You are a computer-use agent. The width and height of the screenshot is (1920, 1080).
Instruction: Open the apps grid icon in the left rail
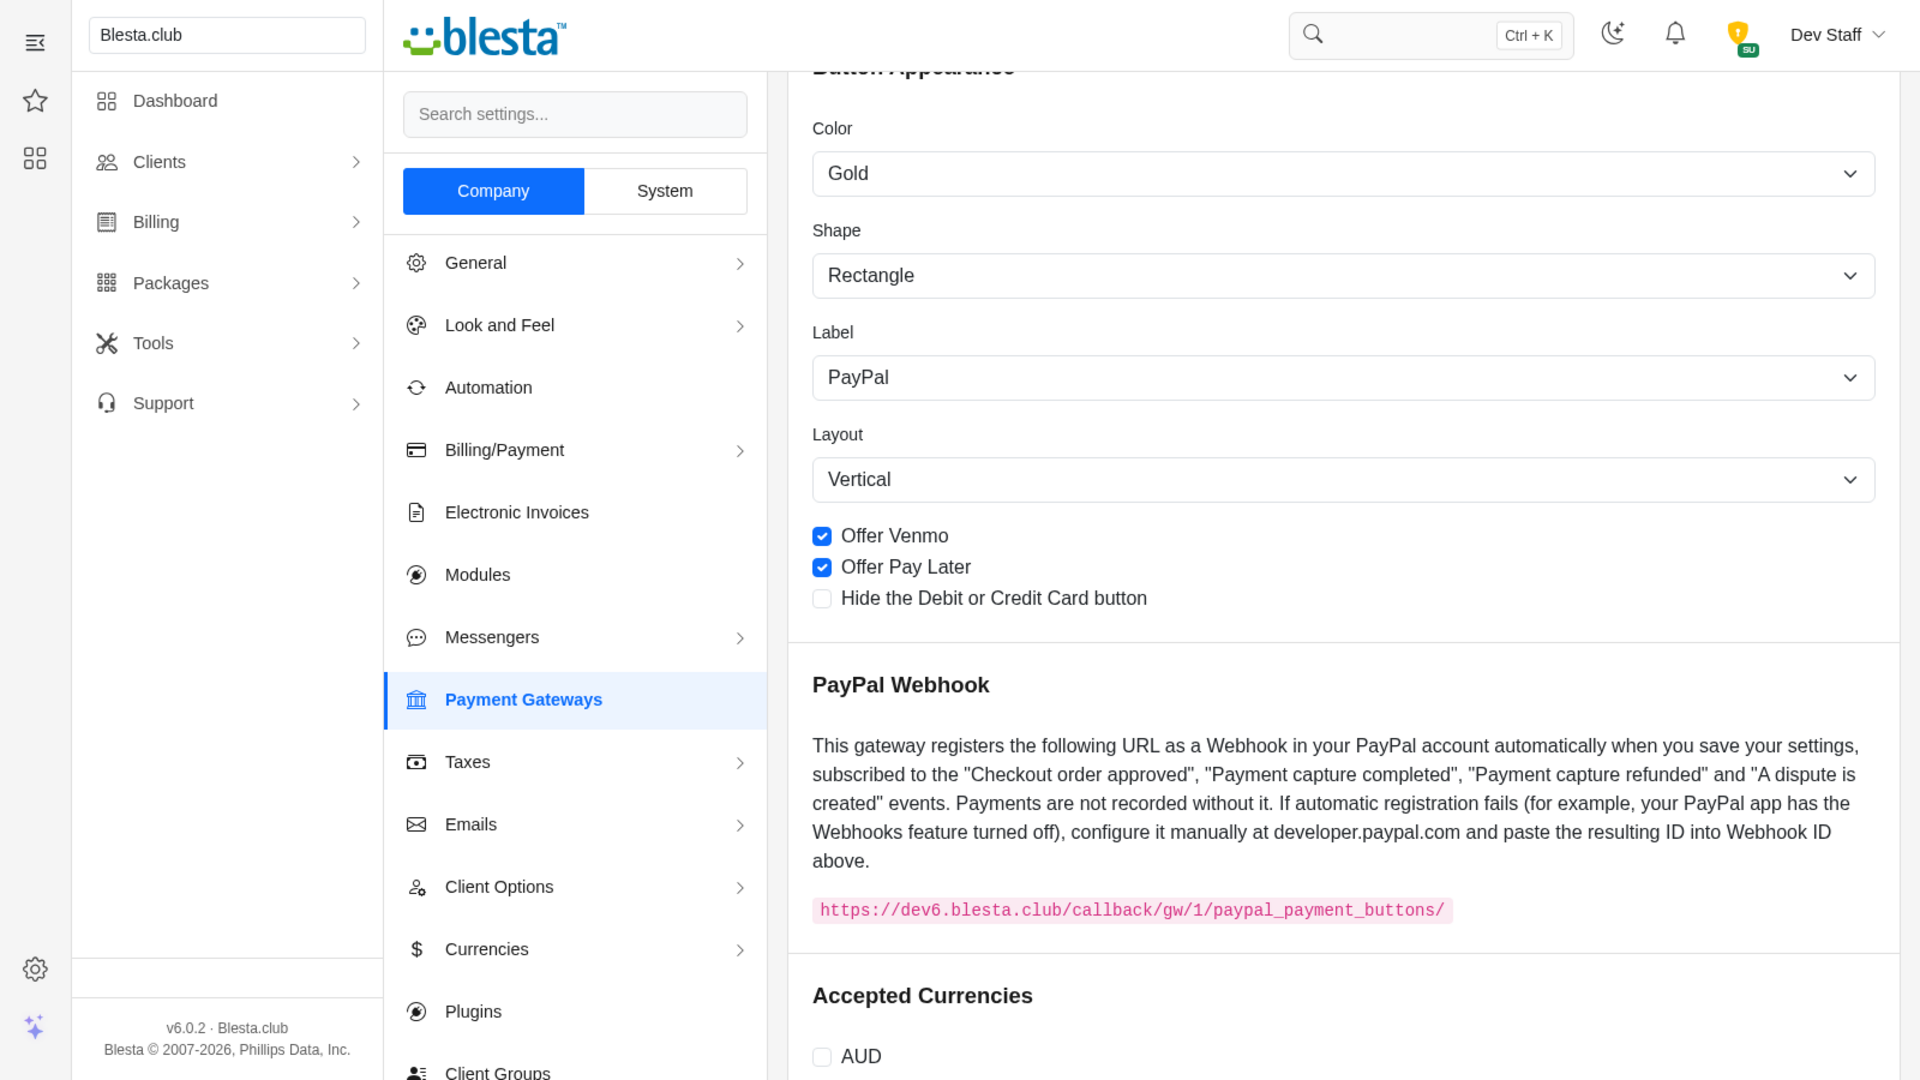[35, 158]
